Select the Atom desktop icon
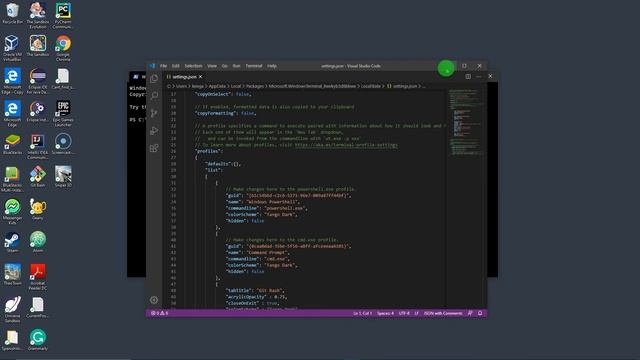The height and width of the screenshot is (360, 640). click(38, 242)
